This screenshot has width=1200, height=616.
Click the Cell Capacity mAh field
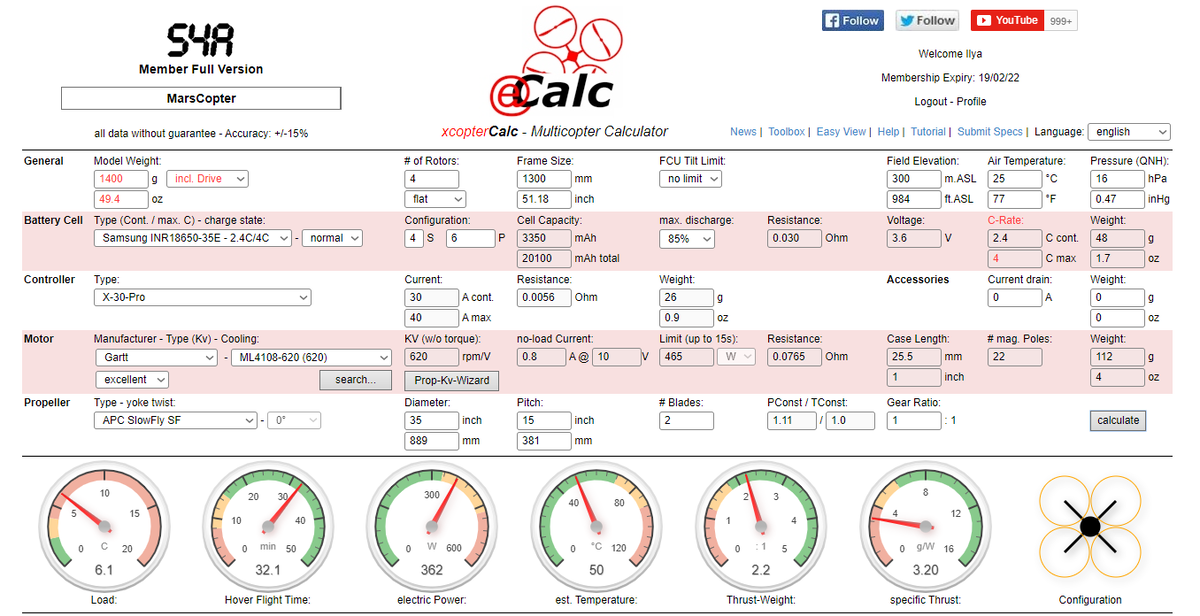[544, 238]
